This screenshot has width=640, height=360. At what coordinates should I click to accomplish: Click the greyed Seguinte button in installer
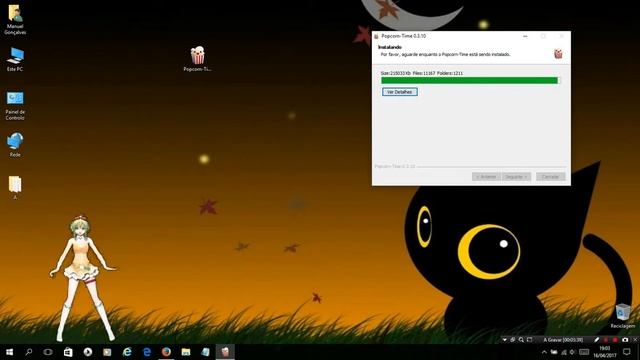coord(516,177)
